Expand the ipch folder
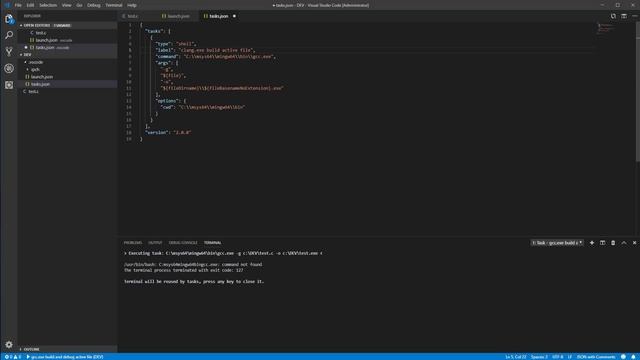640x360 pixels. (x=67, y=69)
